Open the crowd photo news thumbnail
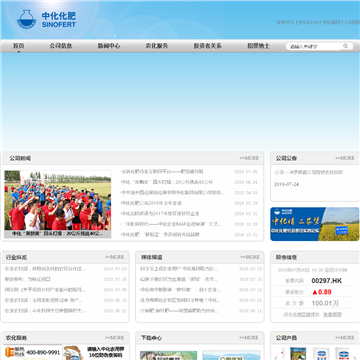Viewport: 360px width, 360px height. click(58, 200)
